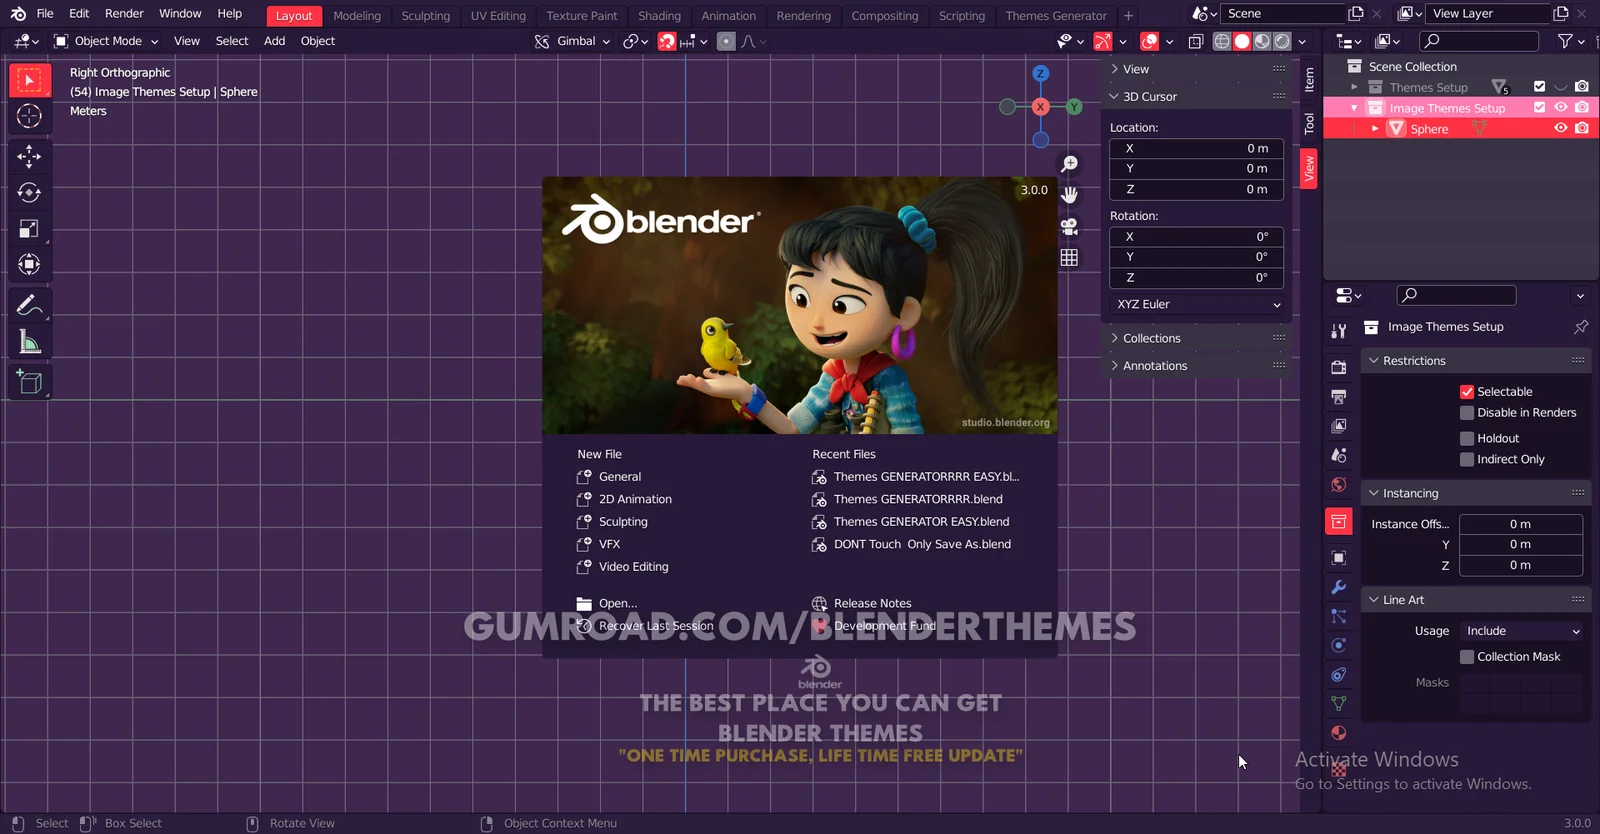This screenshot has width=1600, height=834.
Task: Switch to the Modeling workspace tab
Action: [357, 16]
